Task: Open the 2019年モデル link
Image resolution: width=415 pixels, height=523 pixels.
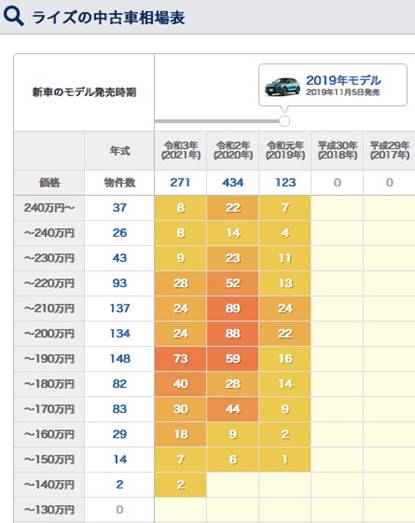Action: 343,80
